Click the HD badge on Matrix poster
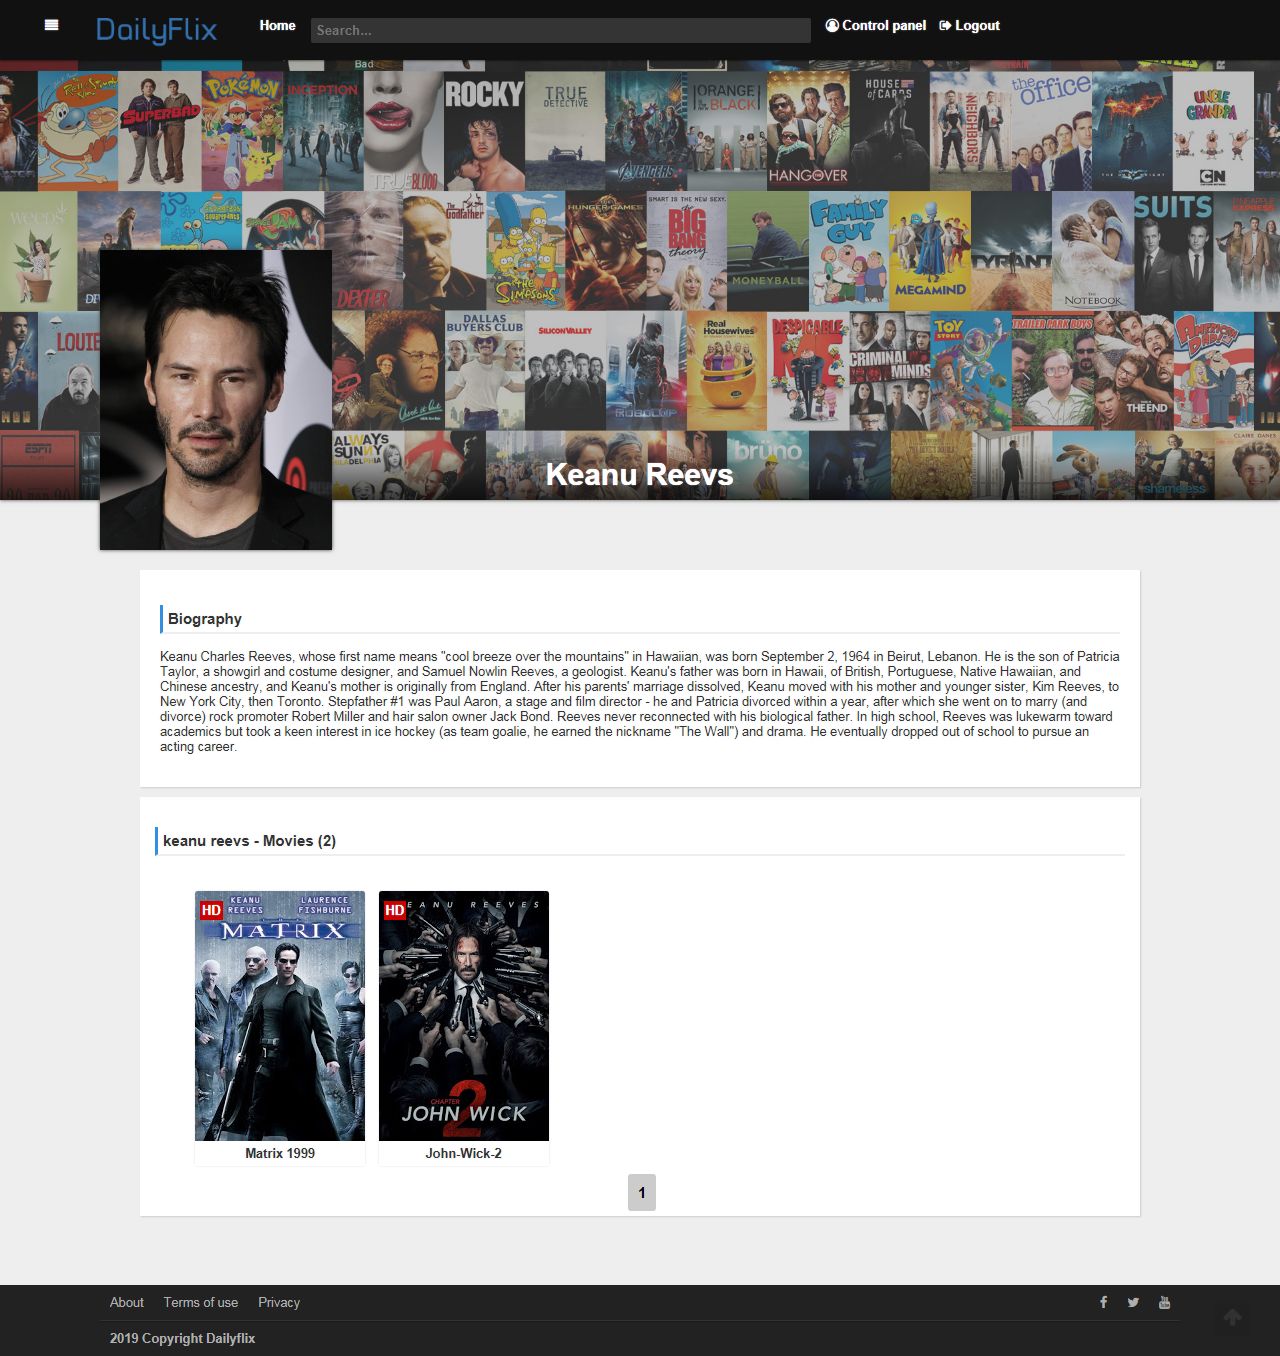Viewport: 1280px width, 1356px height. (211, 910)
